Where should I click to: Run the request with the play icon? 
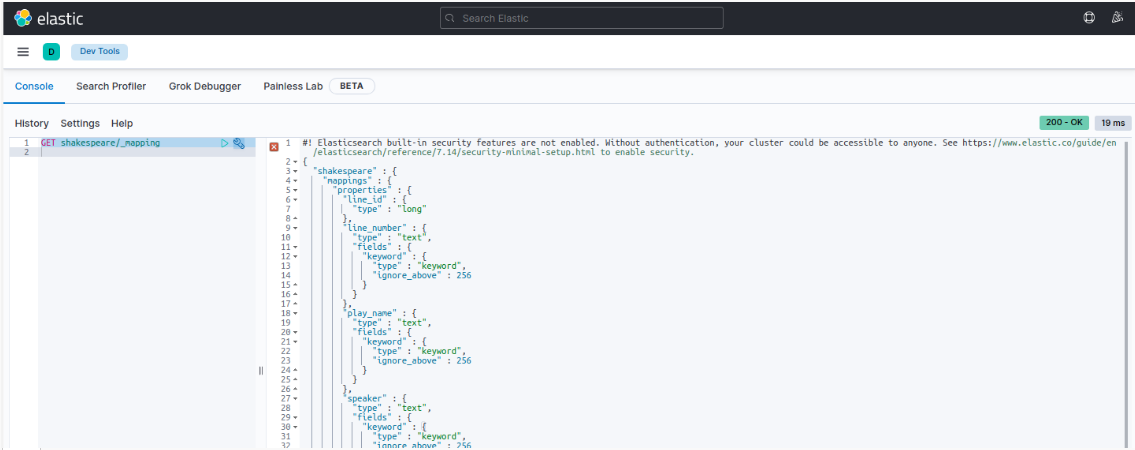coord(224,143)
